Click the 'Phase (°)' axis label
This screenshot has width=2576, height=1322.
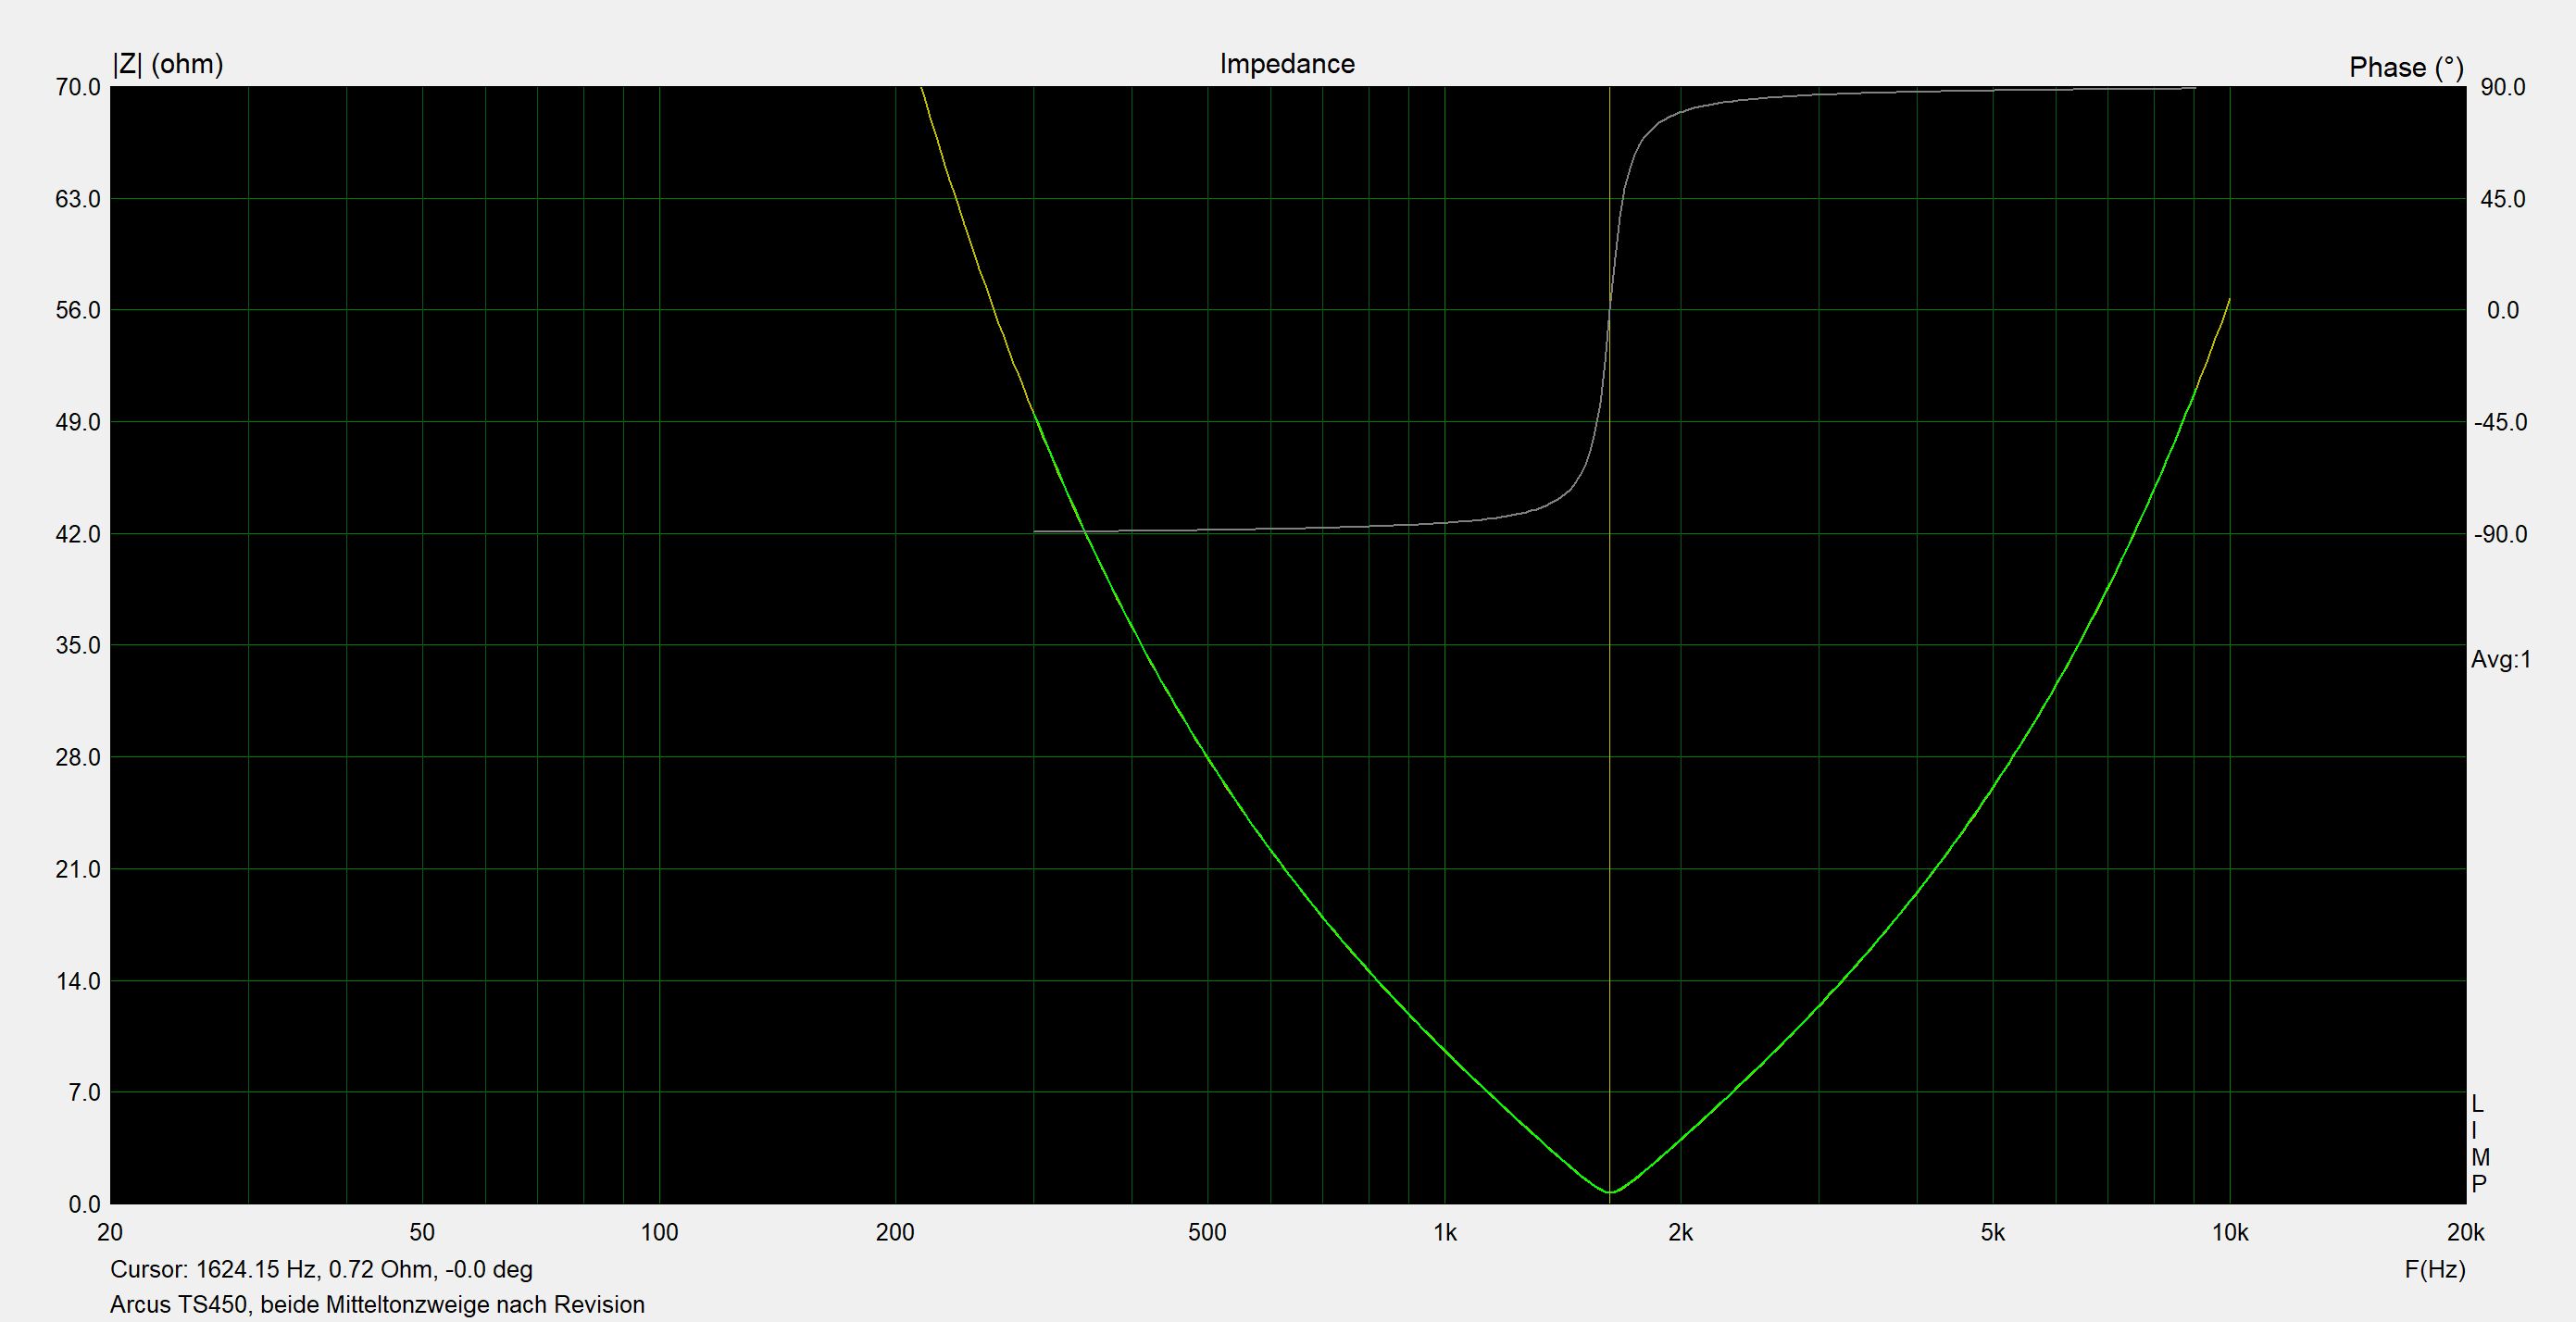[2406, 67]
